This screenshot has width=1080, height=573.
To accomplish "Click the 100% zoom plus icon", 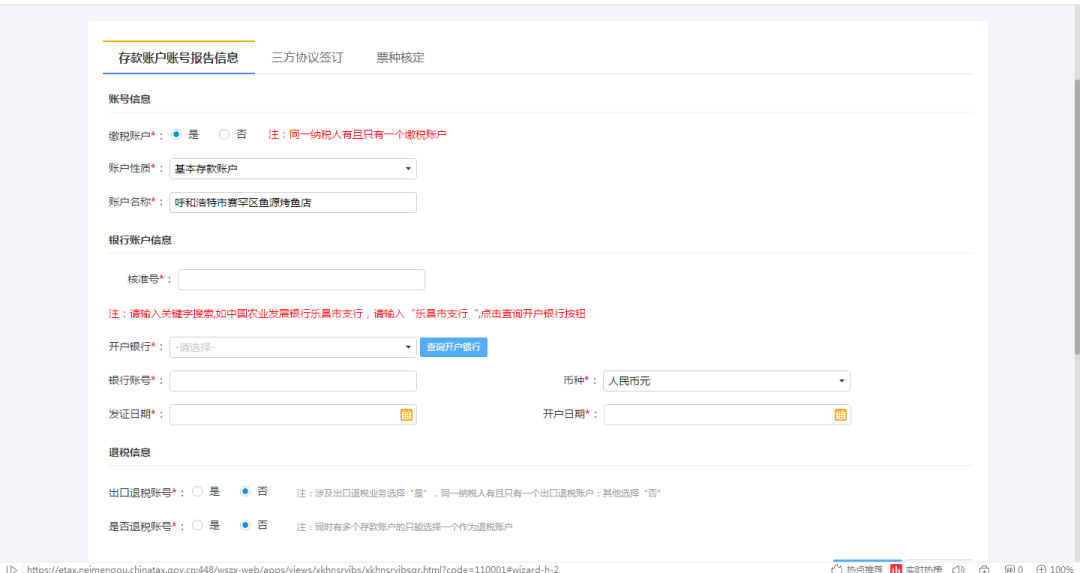I will 1041,569.
